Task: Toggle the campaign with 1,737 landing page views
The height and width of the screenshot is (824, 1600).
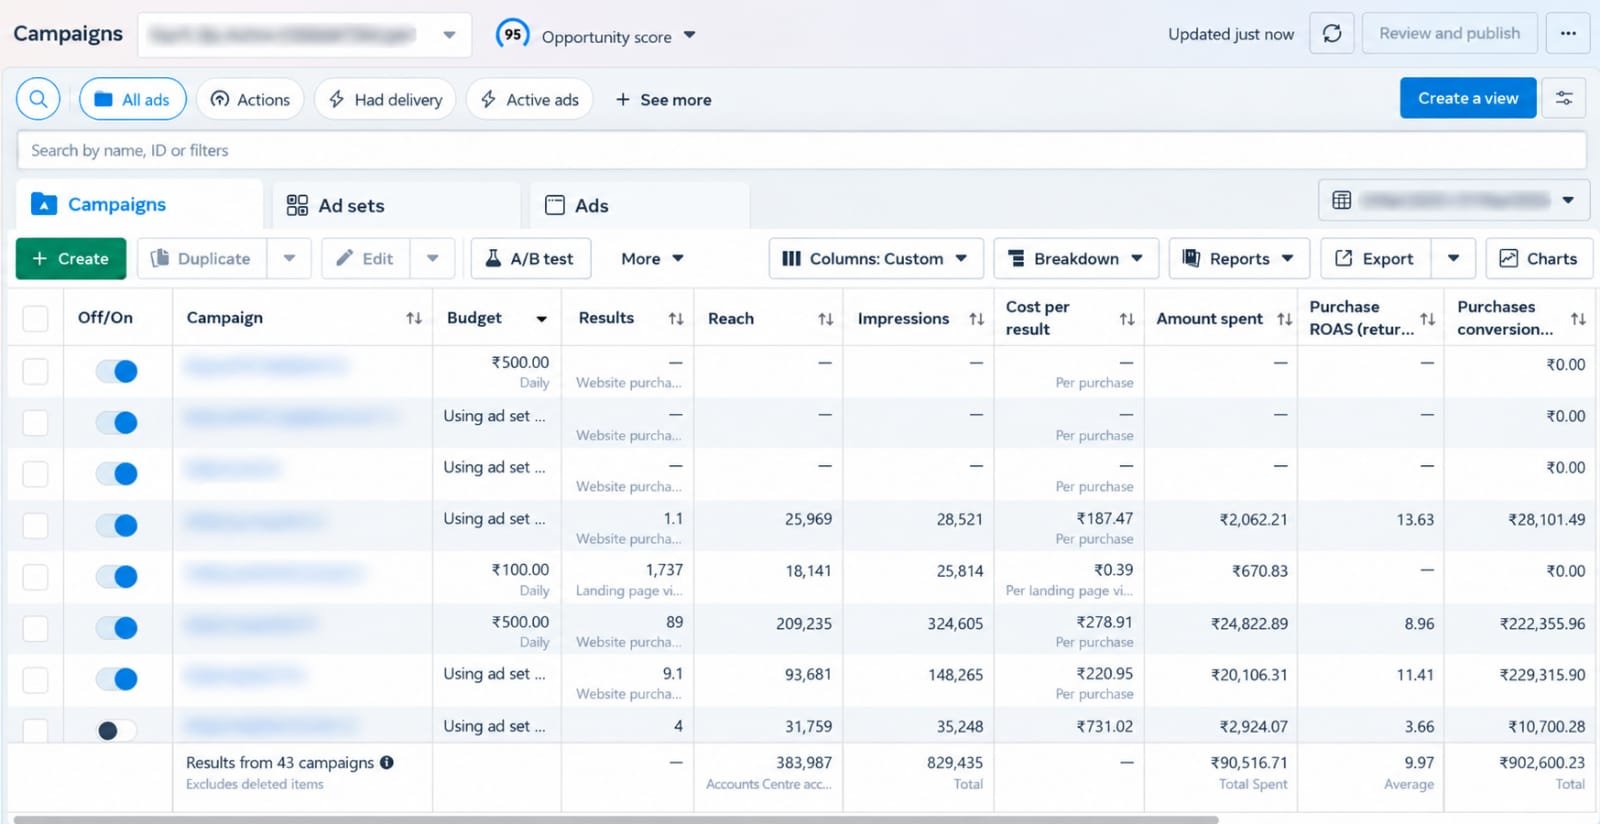Action: pos(117,577)
